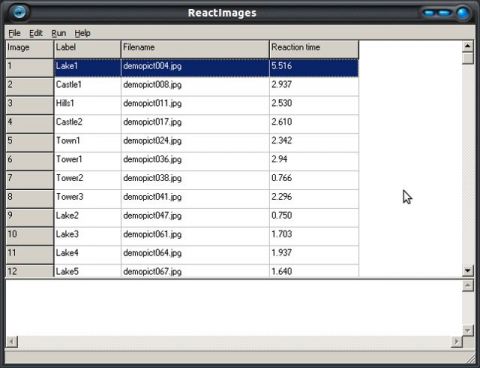Click the empty lower output text pane
The image size is (480, 368).
[234, 308]
